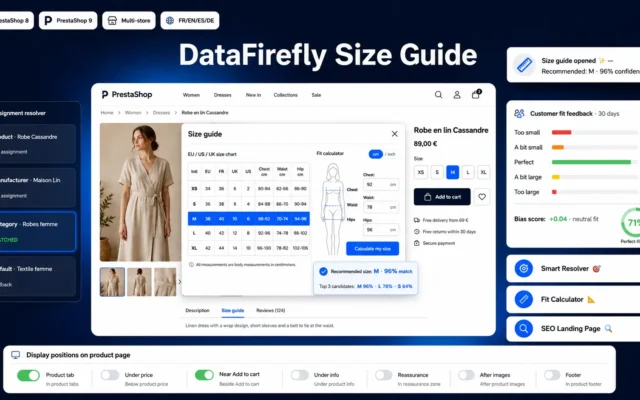Enable the Under info position toggle
Image resolution: width=640 pixels, height=400 pixels.
point(300,375)
